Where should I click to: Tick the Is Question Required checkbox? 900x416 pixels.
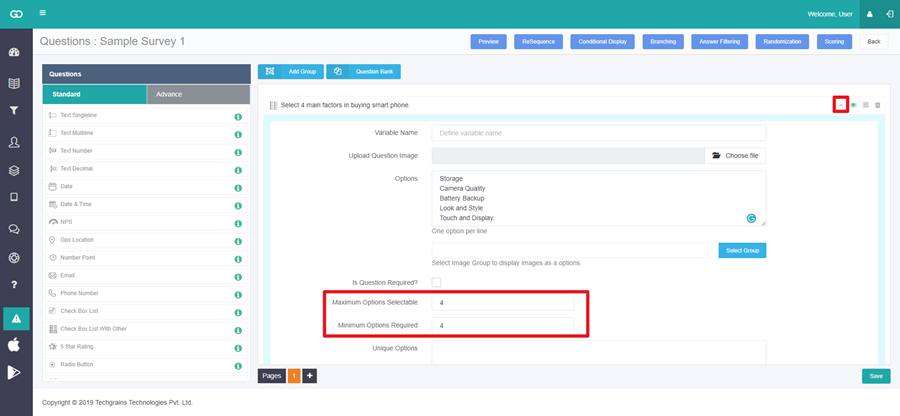point(436,282)
